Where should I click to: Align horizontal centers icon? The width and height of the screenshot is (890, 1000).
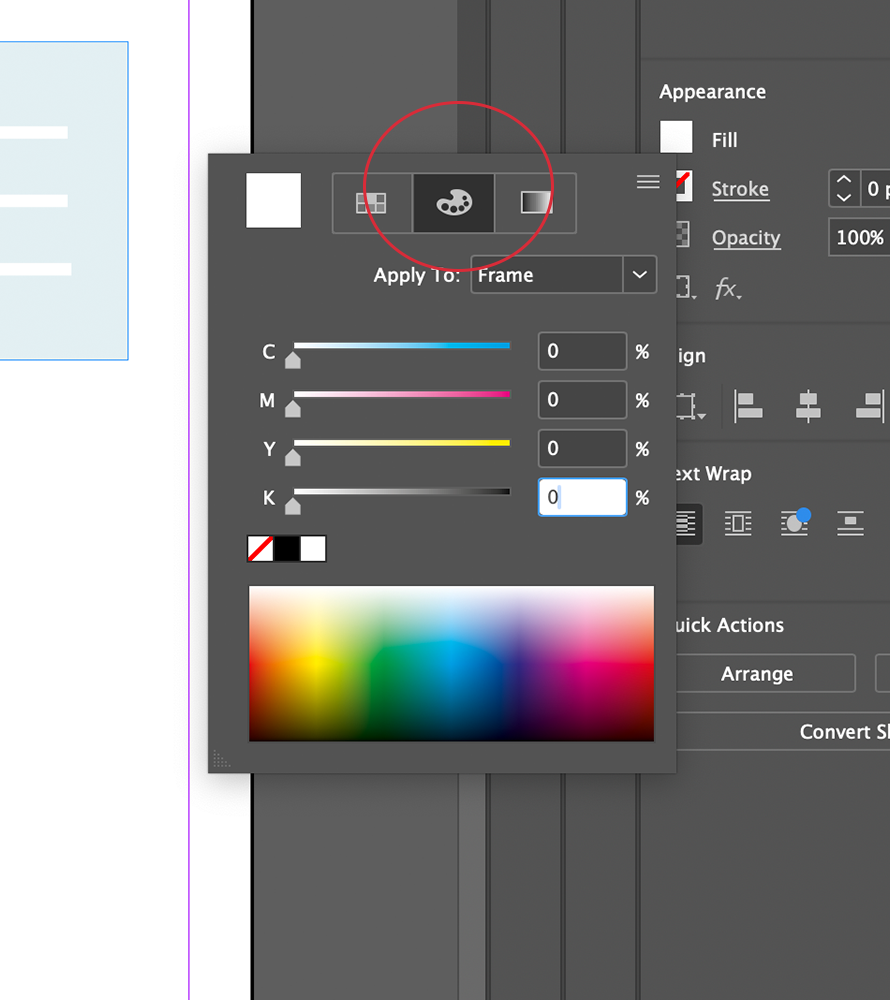click(x=808, y=406)
